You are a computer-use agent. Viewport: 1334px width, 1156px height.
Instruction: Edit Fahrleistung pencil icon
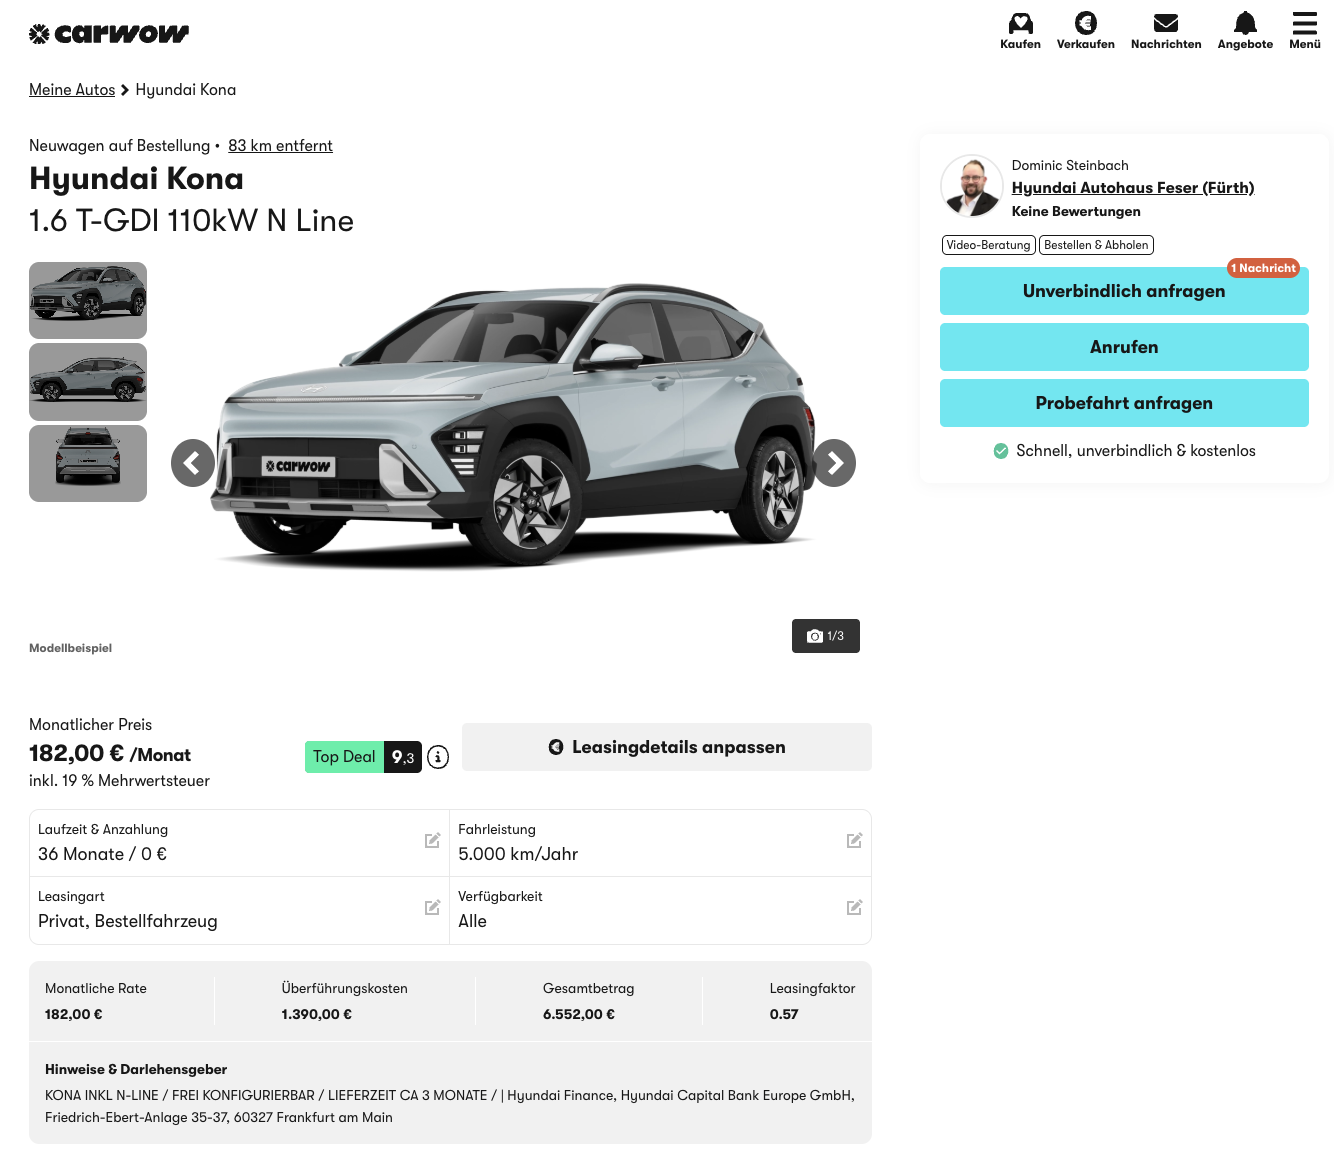pyautogui.click(x=854, y=841)
